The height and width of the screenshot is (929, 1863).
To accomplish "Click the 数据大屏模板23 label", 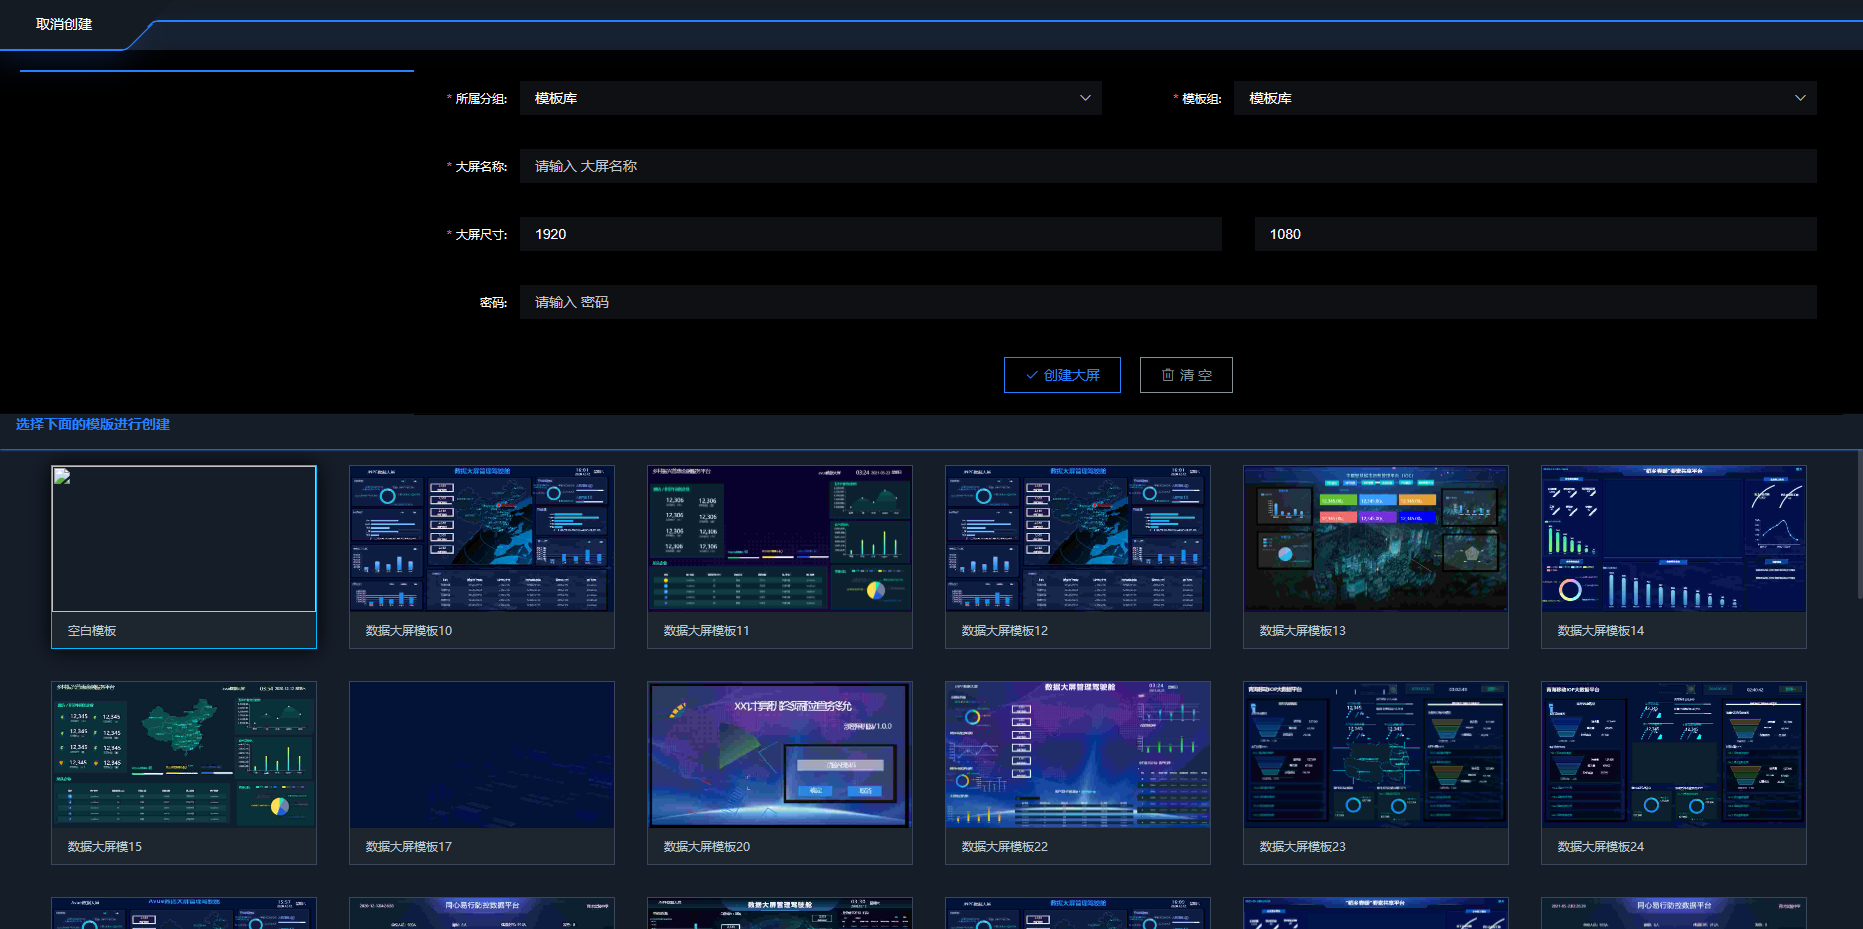I will coord(1303,847).
